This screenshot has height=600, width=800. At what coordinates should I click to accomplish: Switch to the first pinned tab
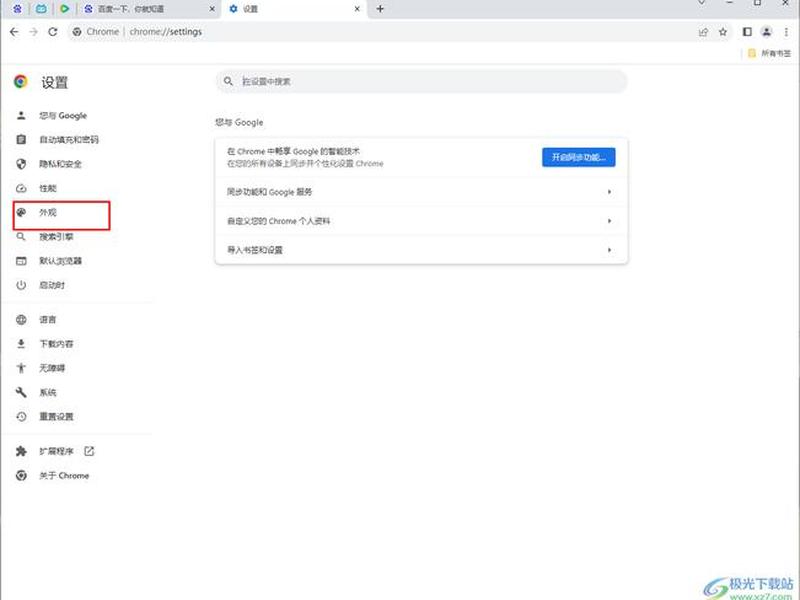[17, 9]
